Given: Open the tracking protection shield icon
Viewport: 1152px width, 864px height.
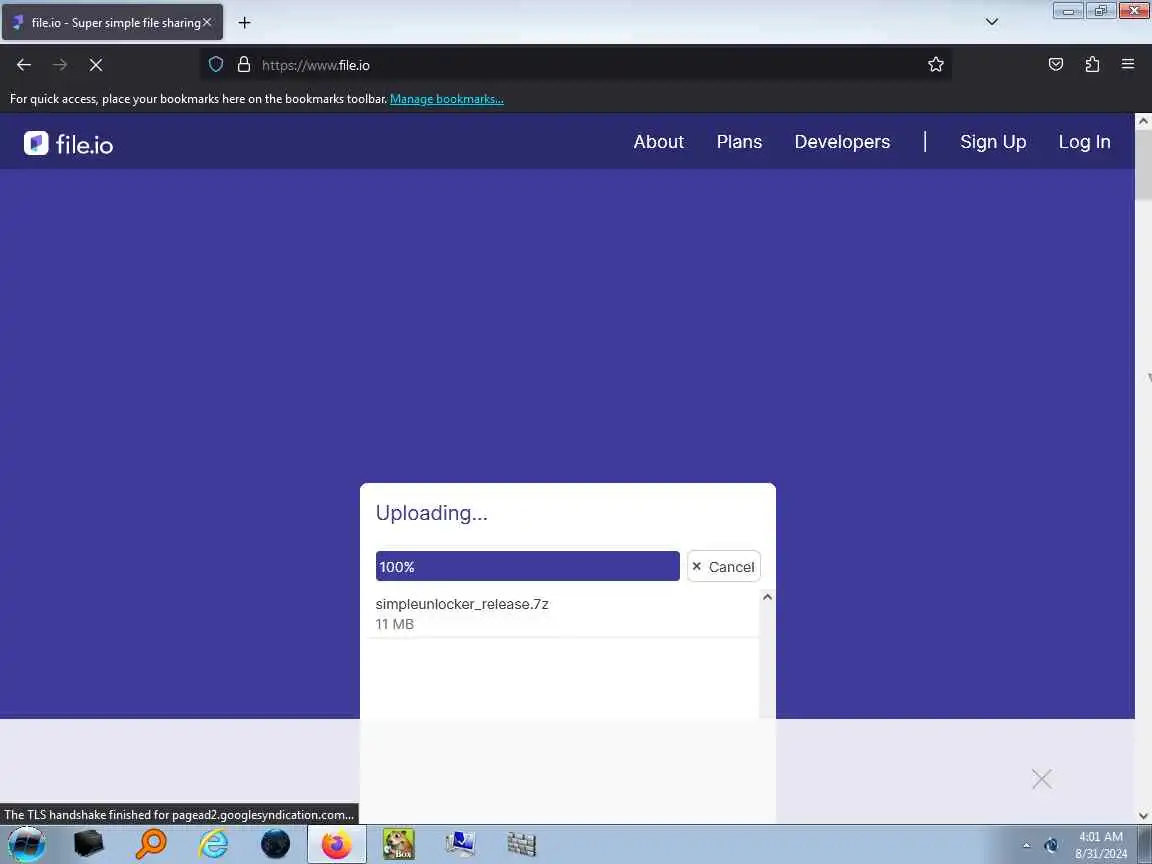Looking at the screenshot, I should (216, 65).
